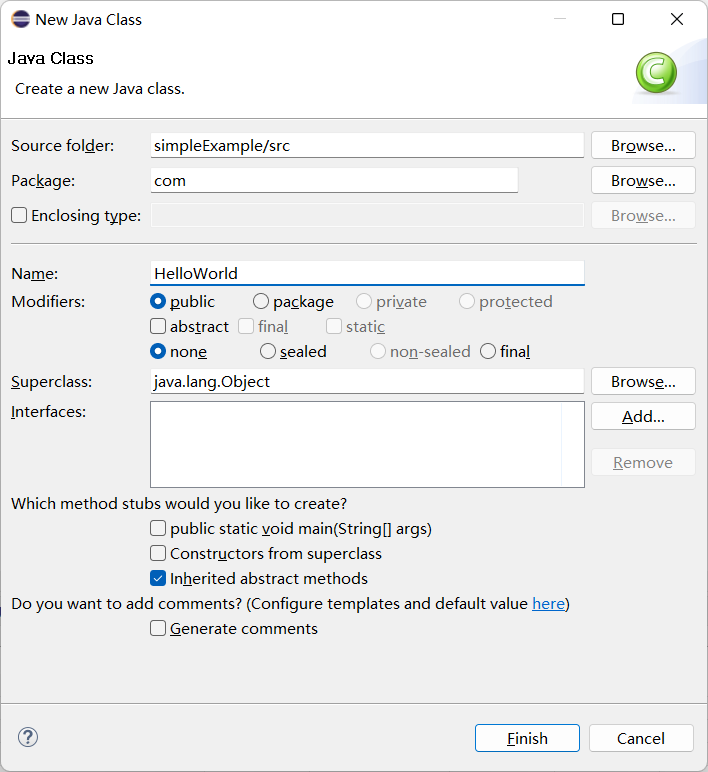The width and height of the screenshot is (708, 772).
Task: Toggle the abstract modifier checkbox
Action: coord(158,326)
